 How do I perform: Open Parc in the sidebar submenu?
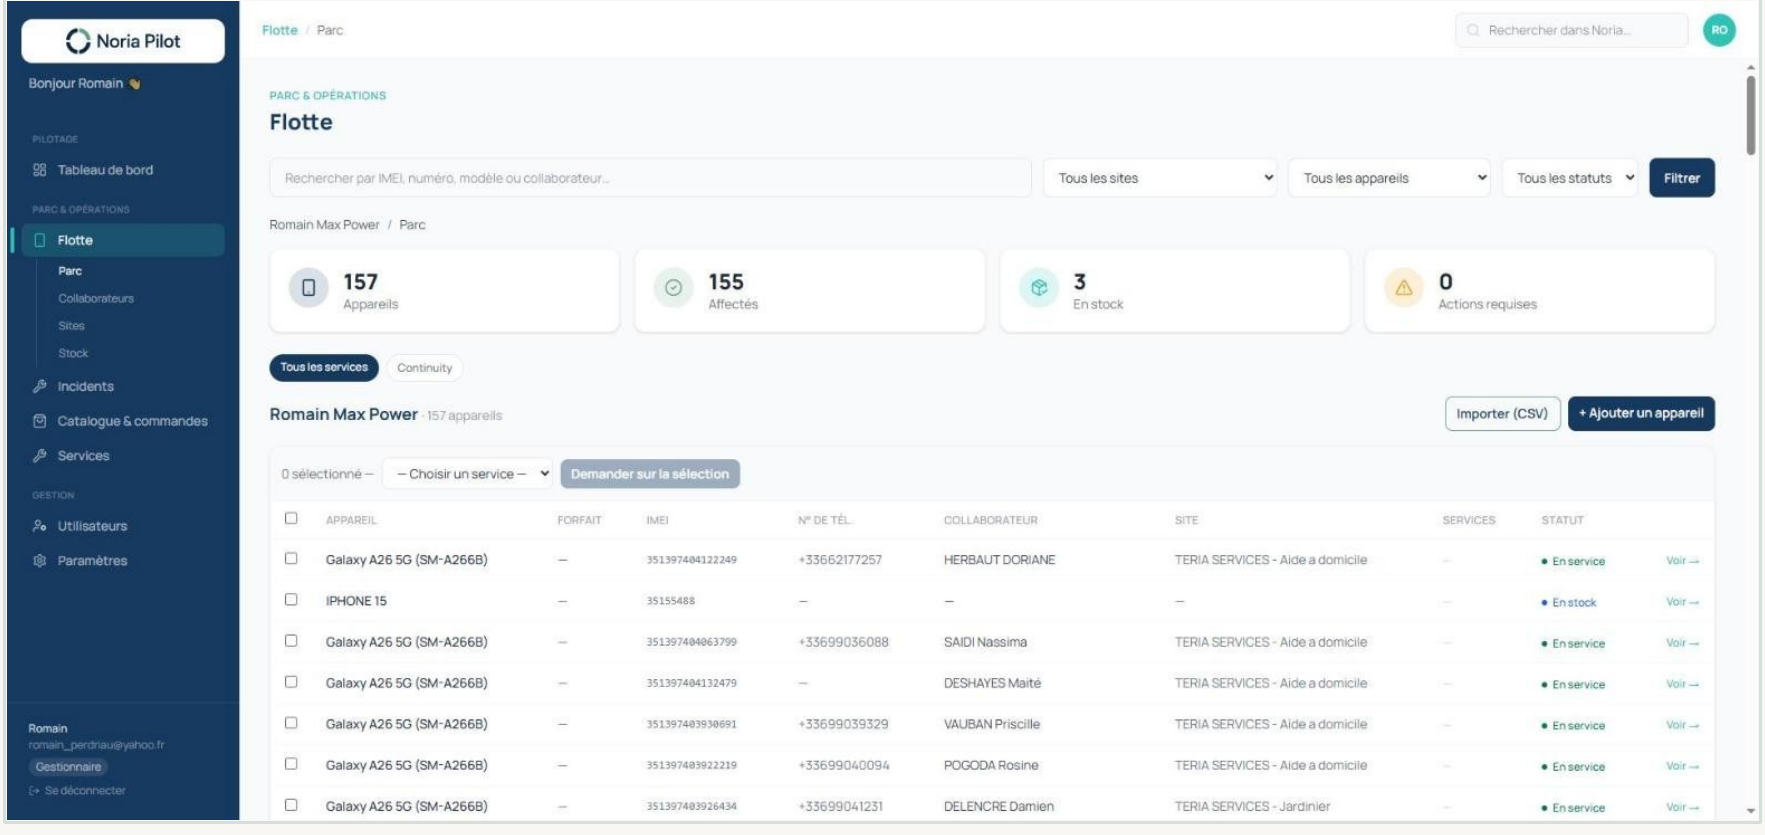70,271
